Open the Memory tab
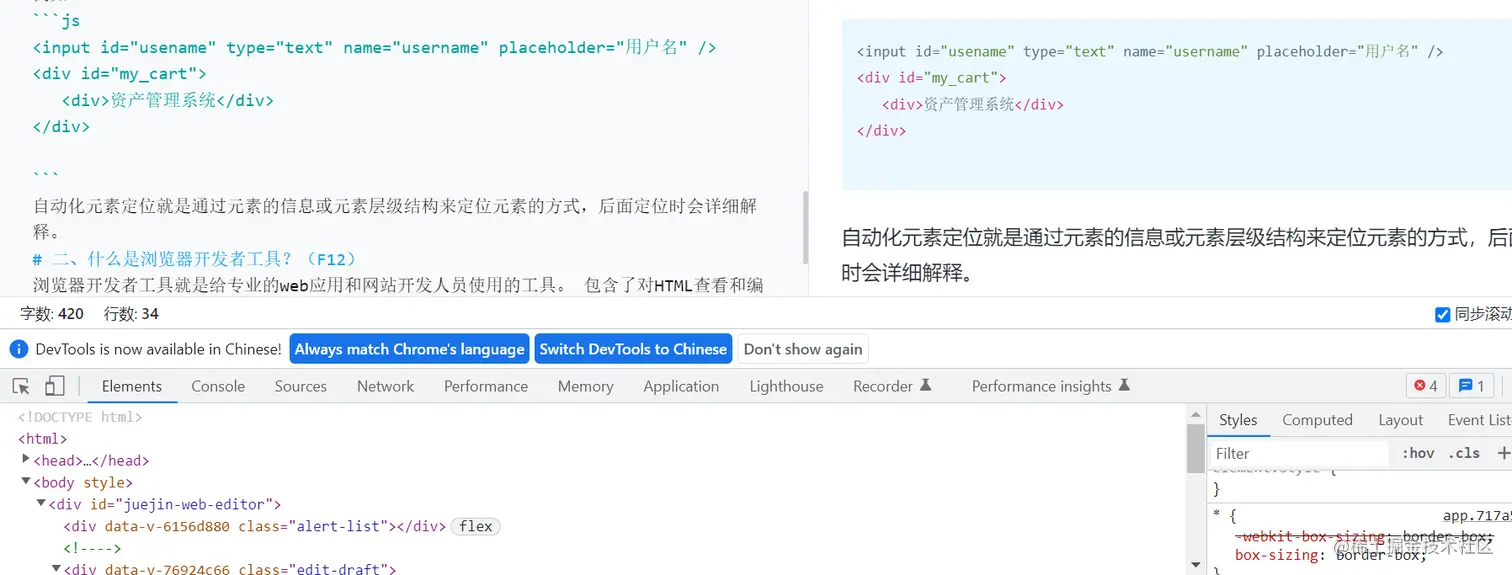Viewport: 1512px width, 575px height. coord(586,386)
